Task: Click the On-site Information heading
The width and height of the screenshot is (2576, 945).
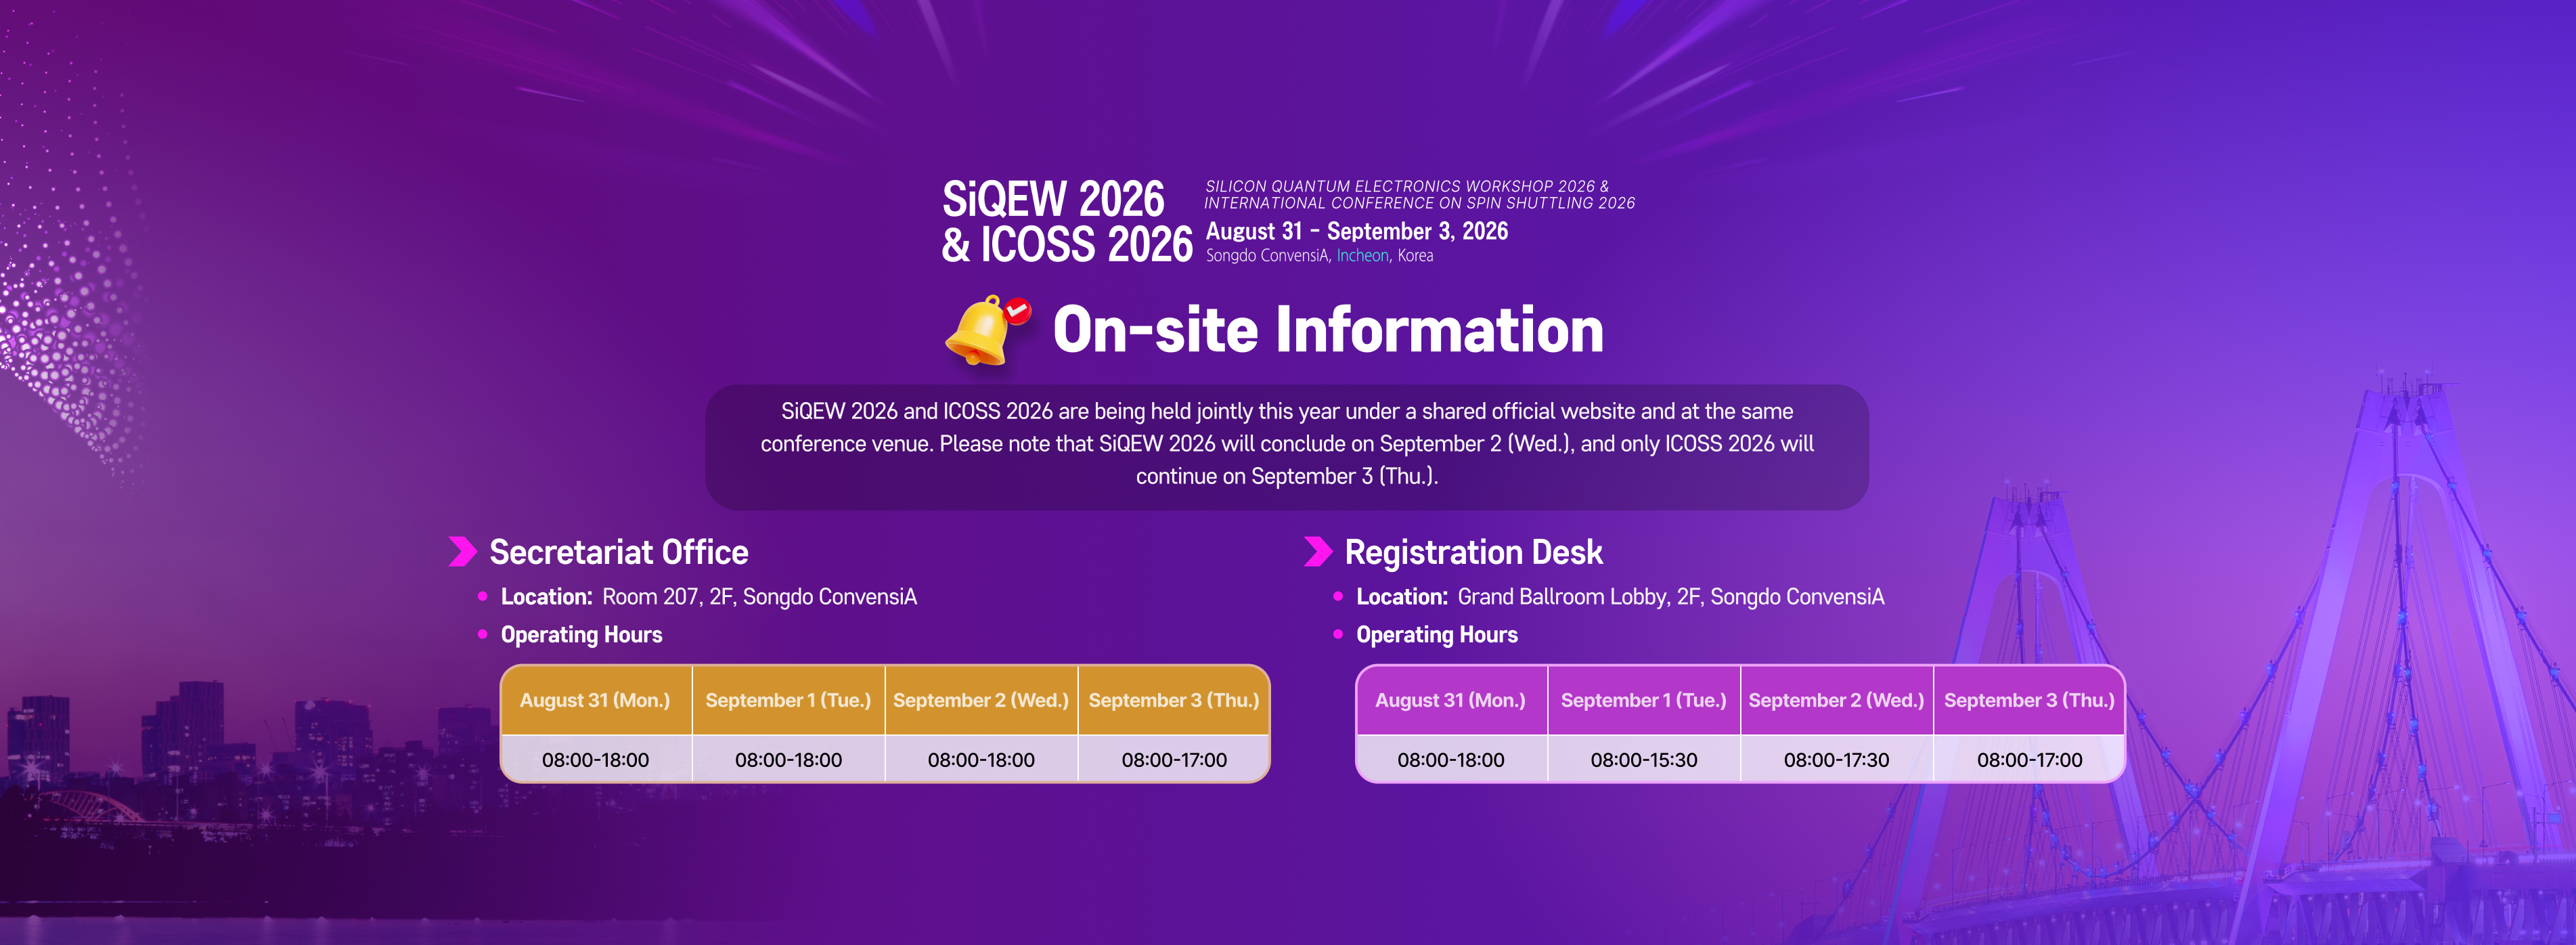Action: pos(1328,330)
